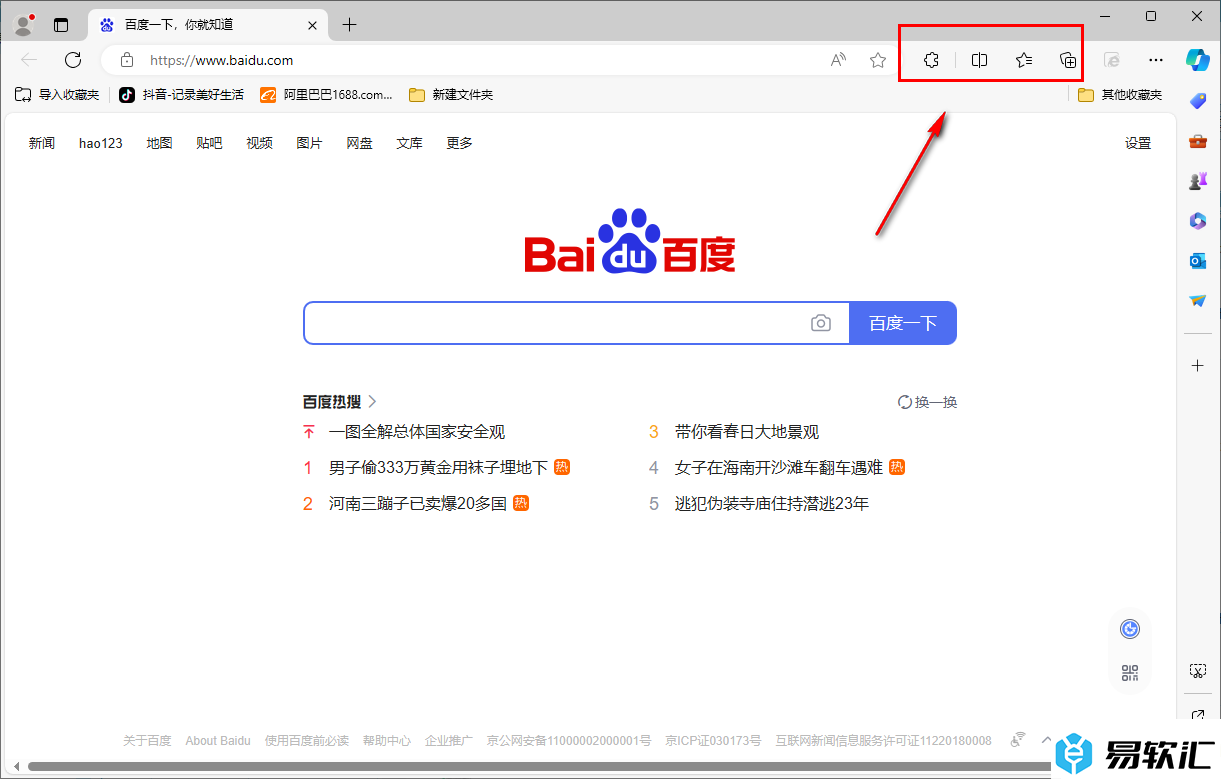Open 阿里巴巴1688.com bookmark

pyautogui.click(x=327, y=95)
